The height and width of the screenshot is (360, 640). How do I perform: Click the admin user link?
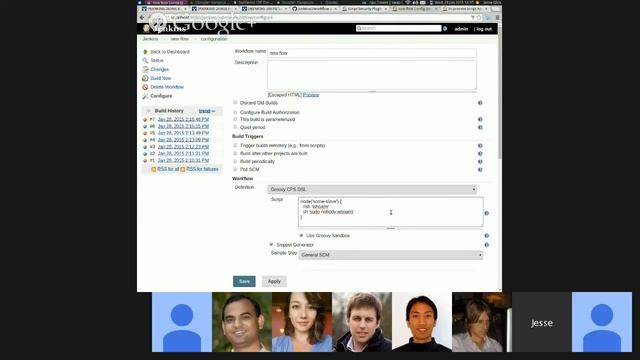(461, 29)
